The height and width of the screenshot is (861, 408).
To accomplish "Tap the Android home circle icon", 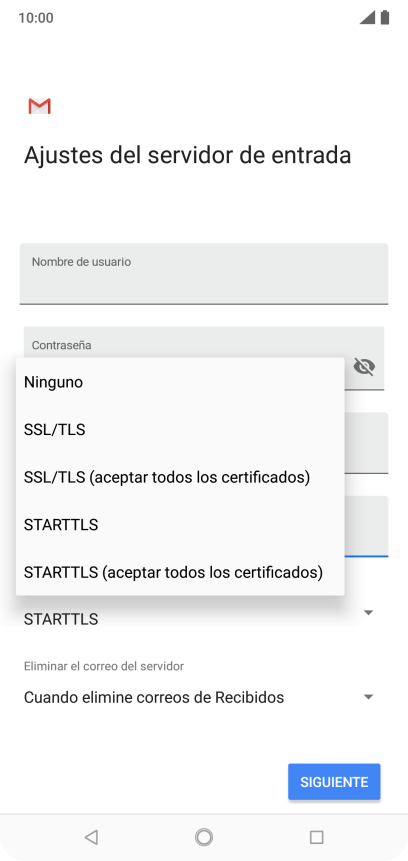I will [x=204, y=837].
